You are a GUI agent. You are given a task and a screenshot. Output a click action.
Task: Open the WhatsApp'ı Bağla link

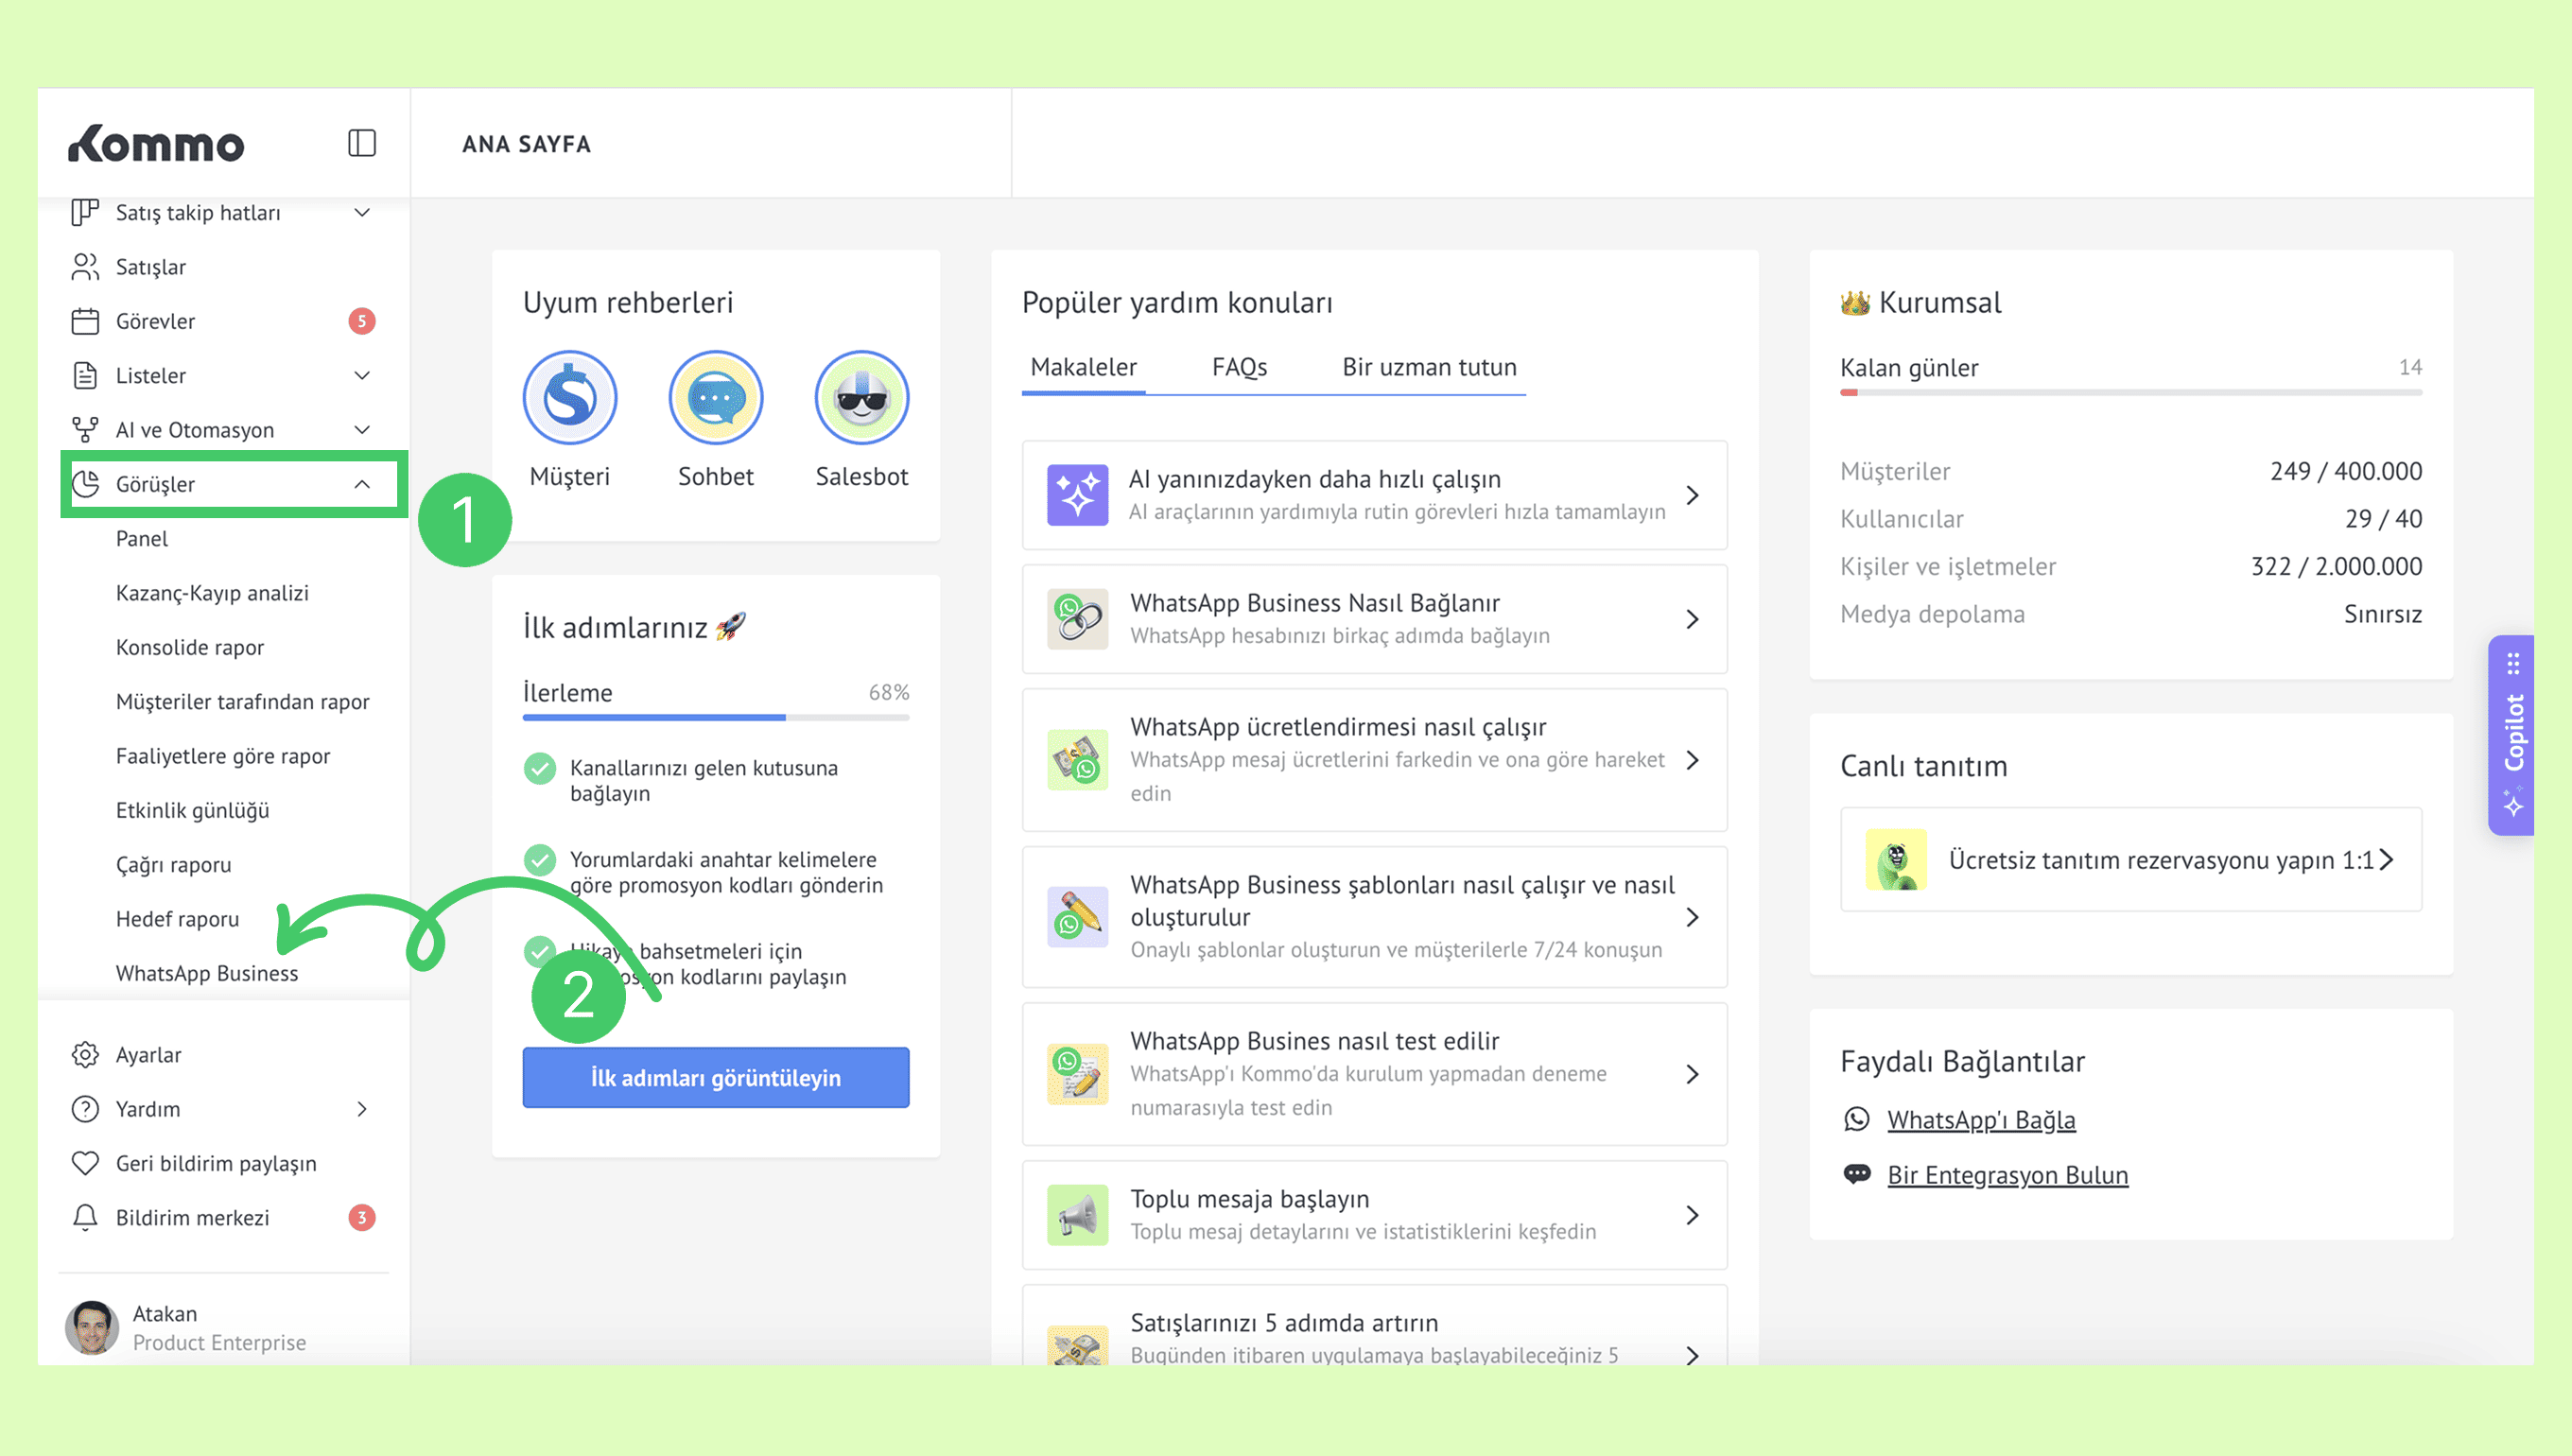1980,1119
